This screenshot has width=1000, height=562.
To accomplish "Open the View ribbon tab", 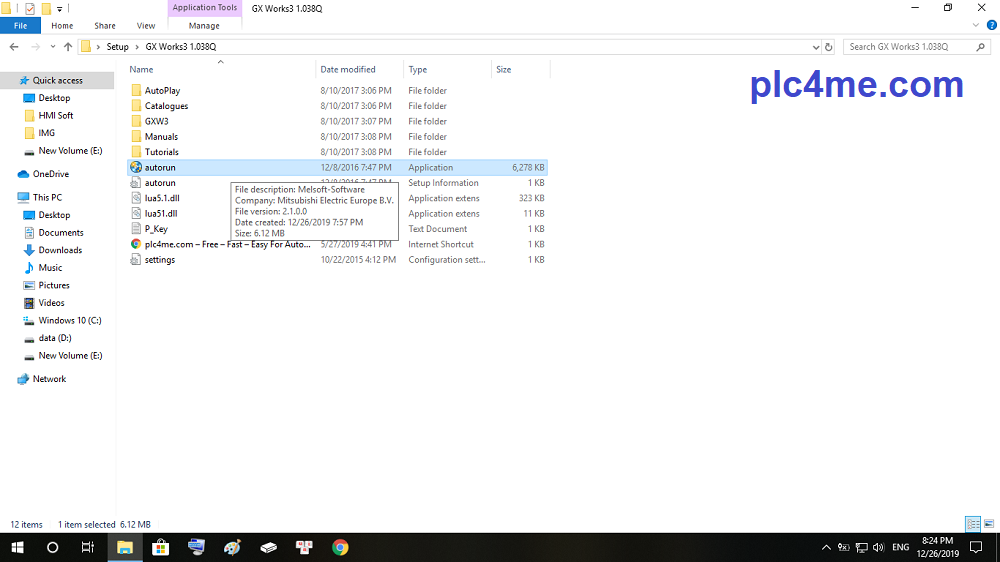I will coord(146,26).
